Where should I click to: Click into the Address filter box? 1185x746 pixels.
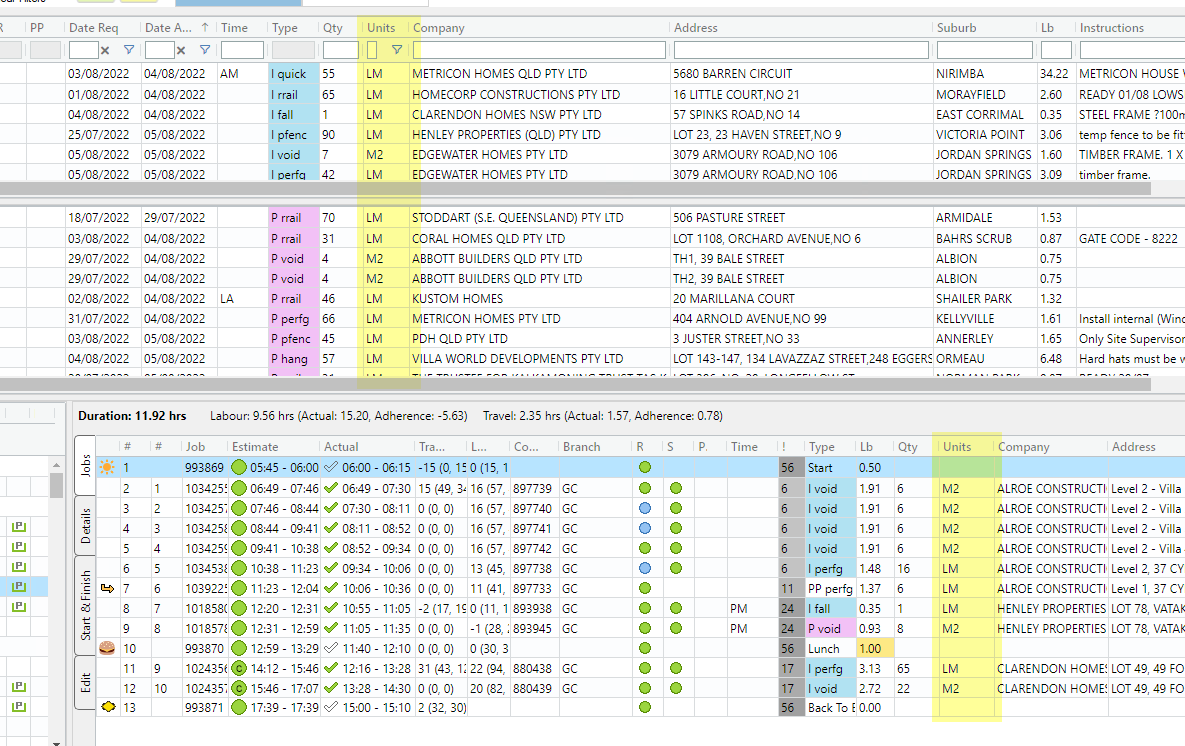801,50
